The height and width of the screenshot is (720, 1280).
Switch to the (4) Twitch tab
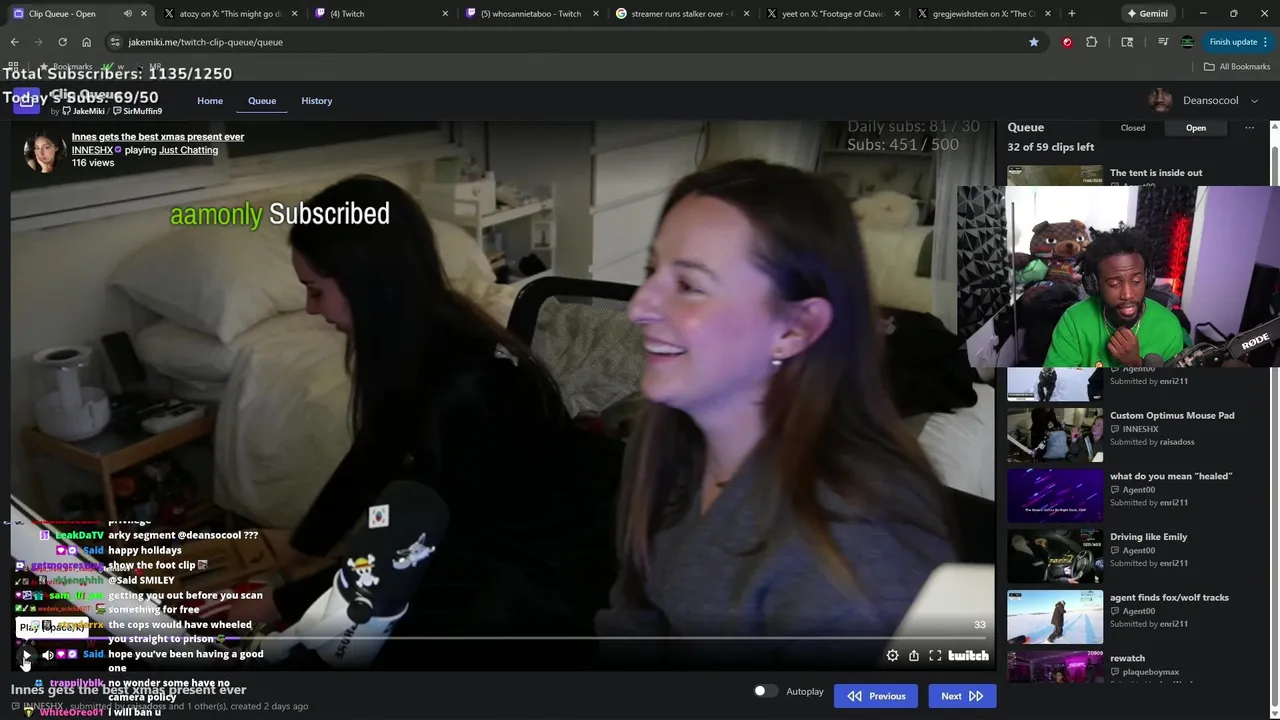pyautogui.click(x=380, y=14)
